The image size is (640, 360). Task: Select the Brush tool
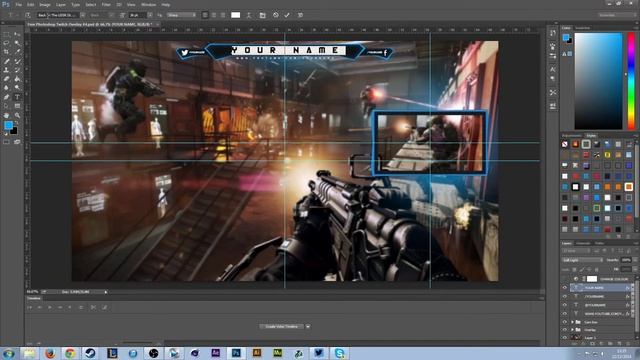click(x=17, y=61)
